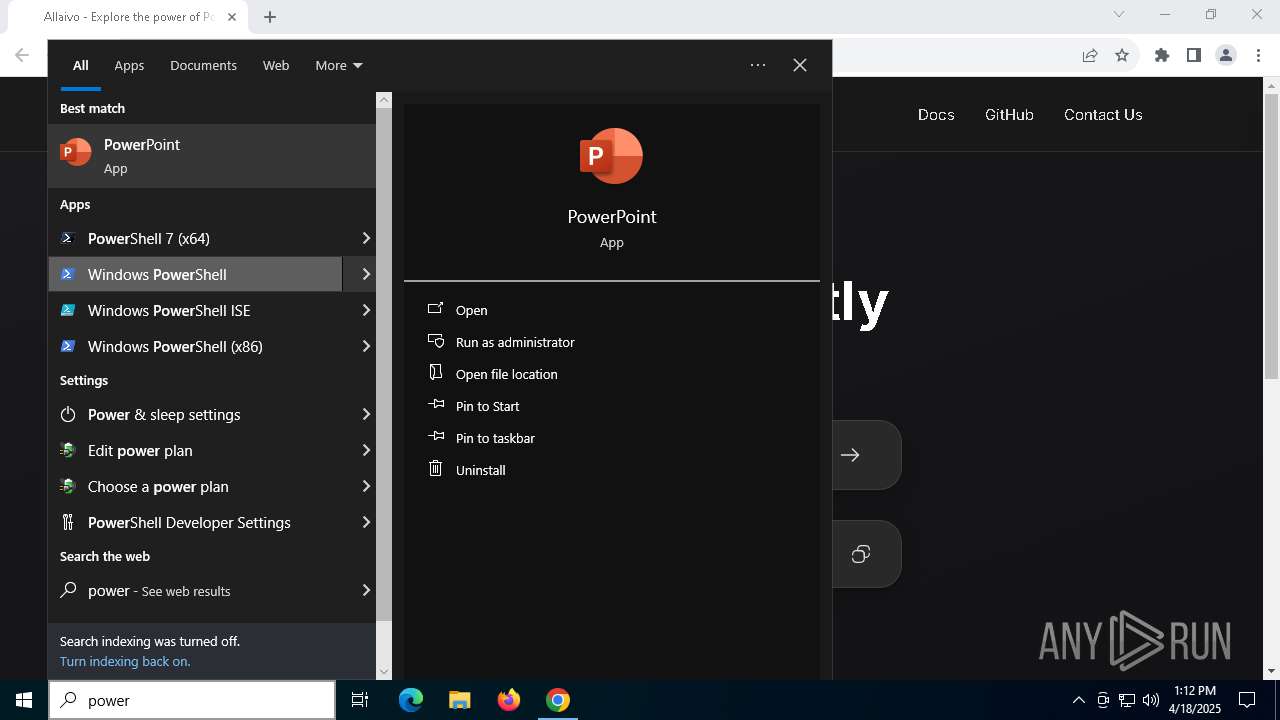Open Chrome extensions puzzle icon
The height and width of the screenshot is (720, 1280).
[x=1162, y=55]
